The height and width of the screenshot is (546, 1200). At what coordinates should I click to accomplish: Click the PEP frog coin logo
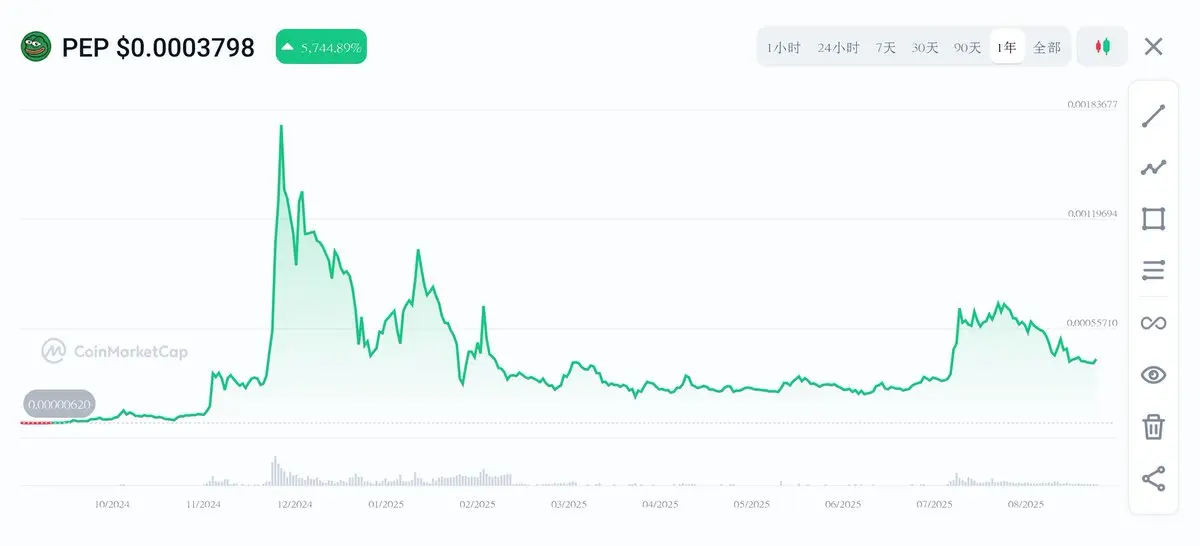pos(36,47)
